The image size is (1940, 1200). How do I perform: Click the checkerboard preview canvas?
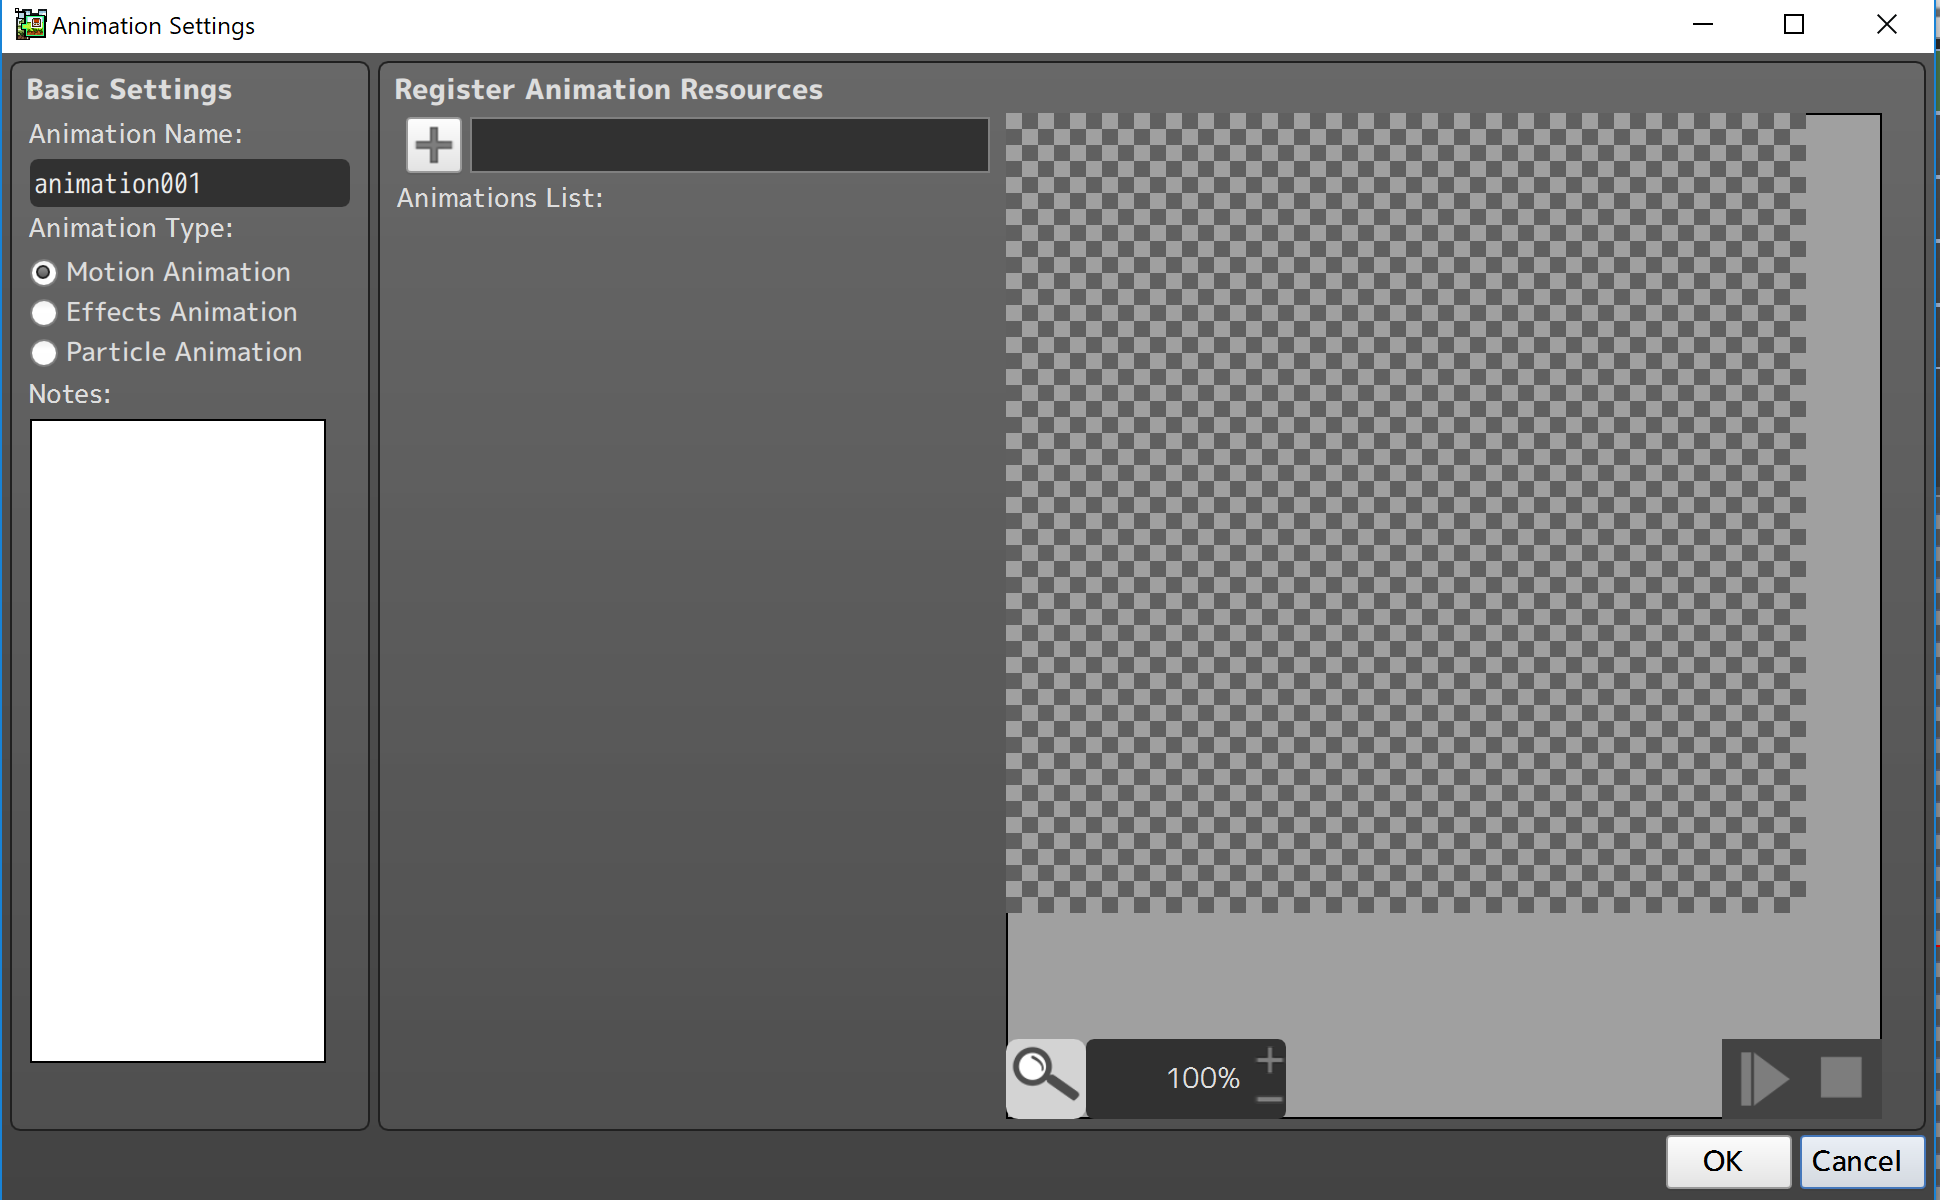click(1405, 512)
